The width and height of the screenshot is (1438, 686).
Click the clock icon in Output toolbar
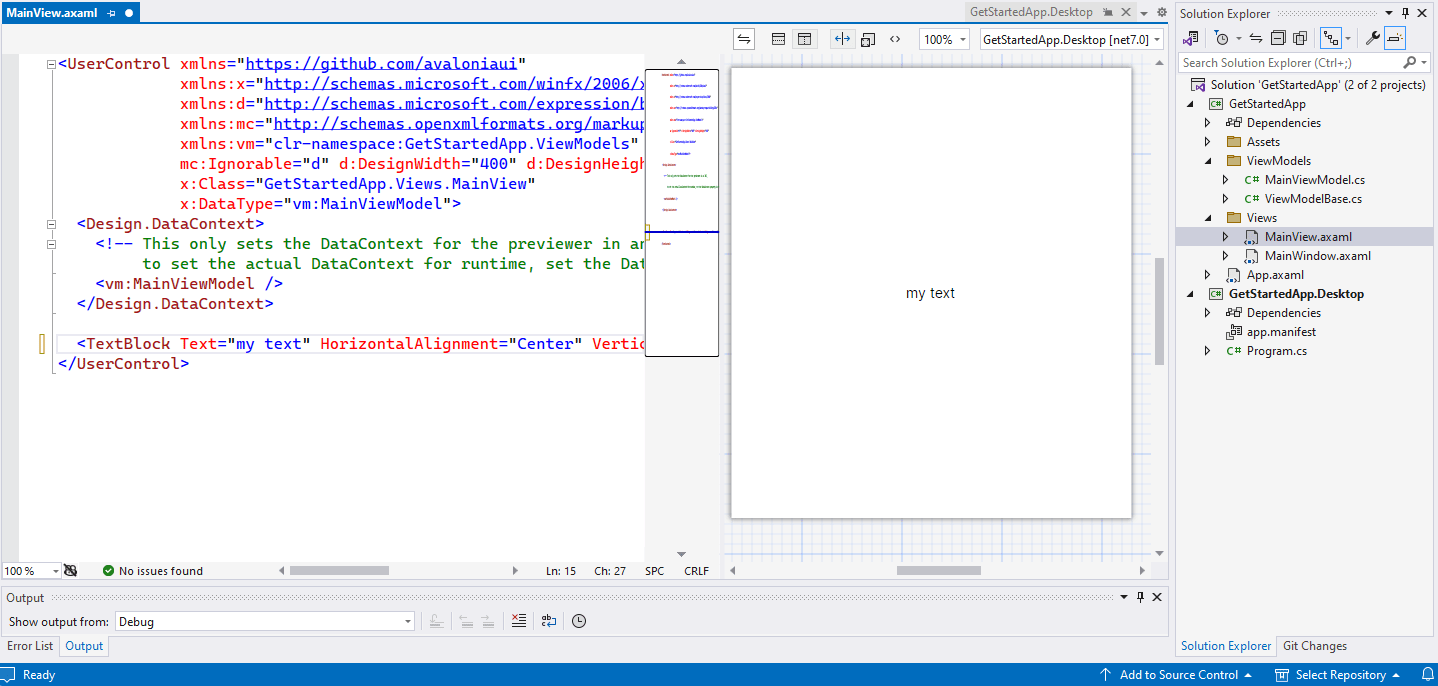click(579, 621)
